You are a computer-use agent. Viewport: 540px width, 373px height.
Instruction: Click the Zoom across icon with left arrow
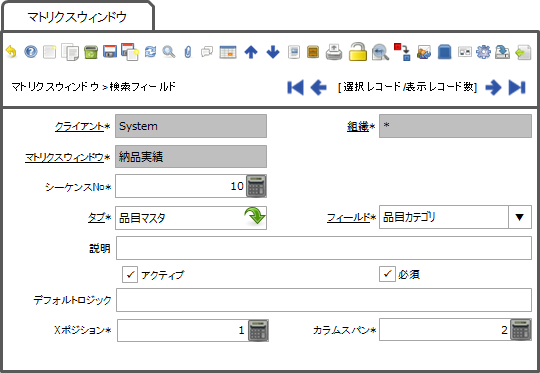click(x=380, y=52)
